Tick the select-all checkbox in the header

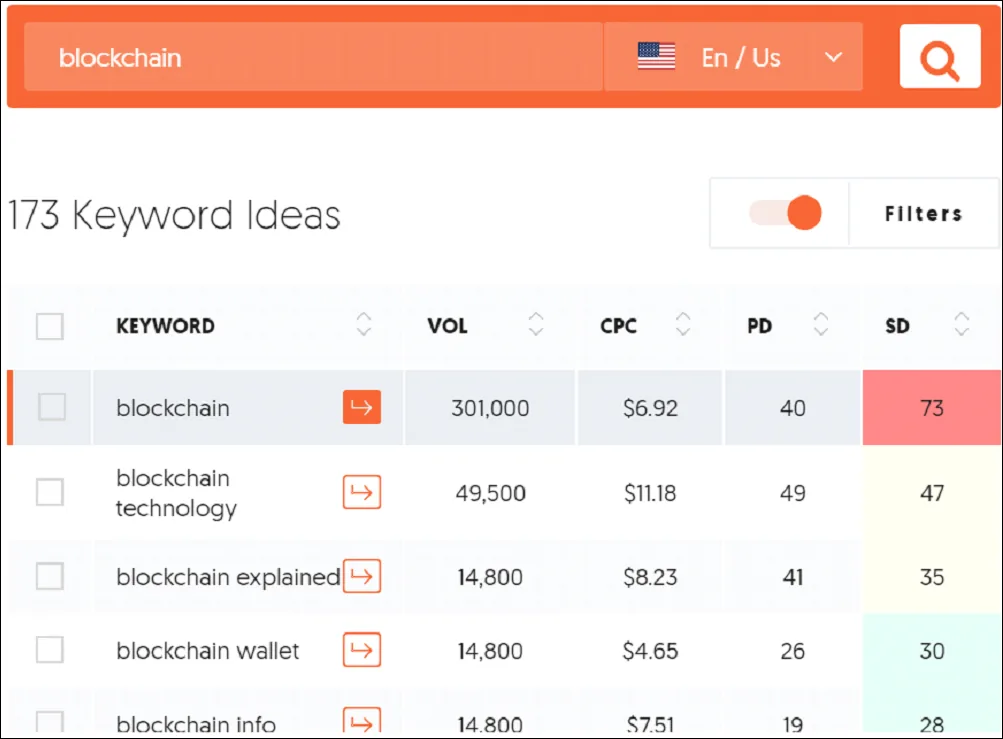(x=49, y=325)
